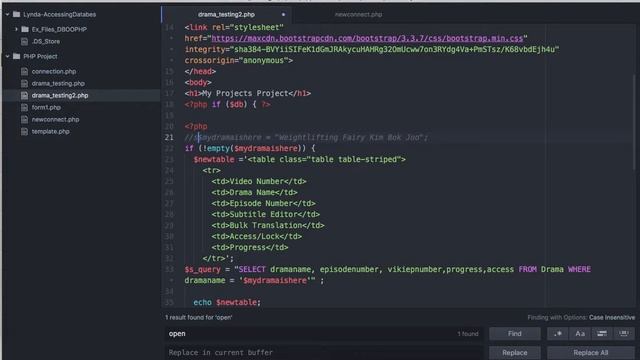
Task: Click the editor vertical scrollbar
Action: 635,121
